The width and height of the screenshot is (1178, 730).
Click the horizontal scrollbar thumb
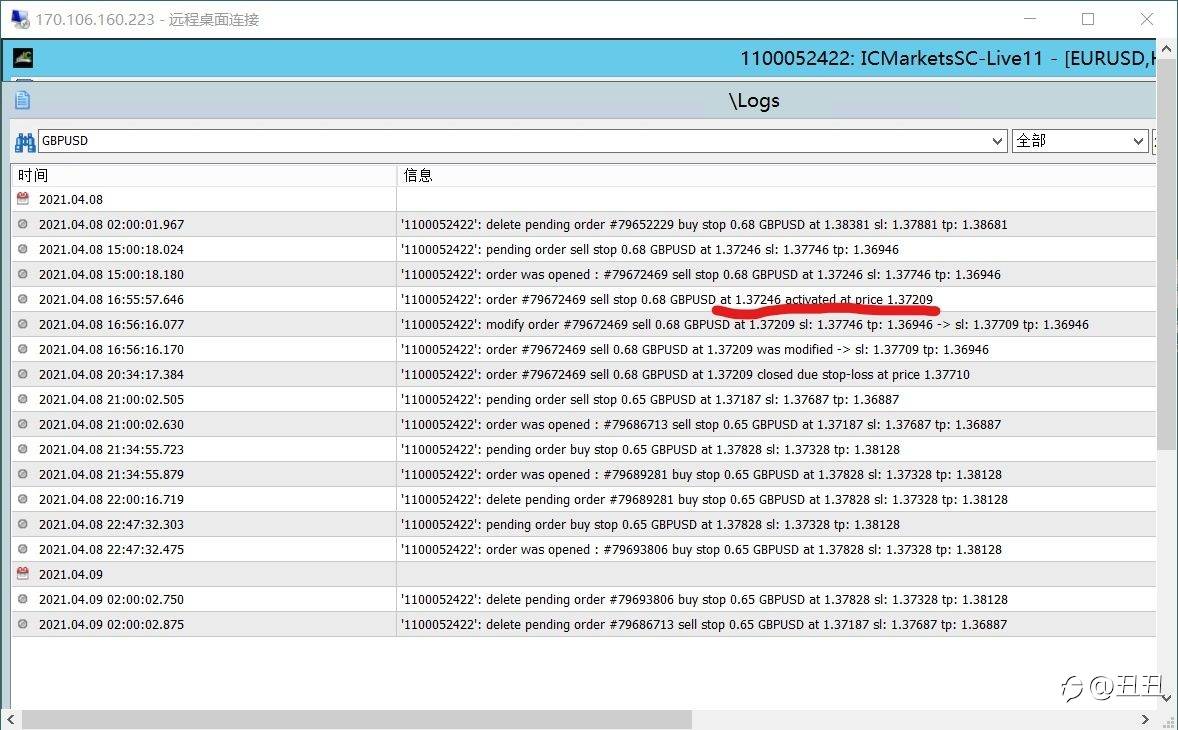coord(357,719)
